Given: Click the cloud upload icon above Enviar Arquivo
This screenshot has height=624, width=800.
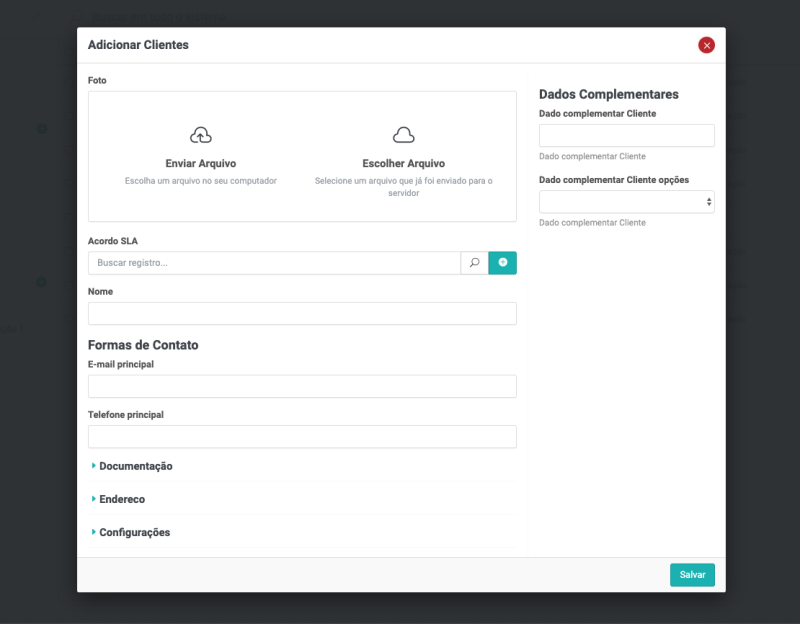Looking at the screenshot, I should click(201, 135).
